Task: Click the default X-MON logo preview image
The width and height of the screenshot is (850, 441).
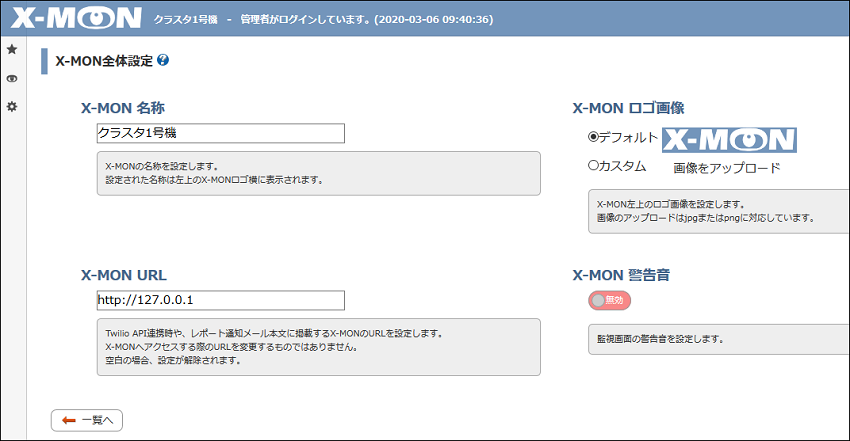Action: pyautogui.click(x=729, y=140)
